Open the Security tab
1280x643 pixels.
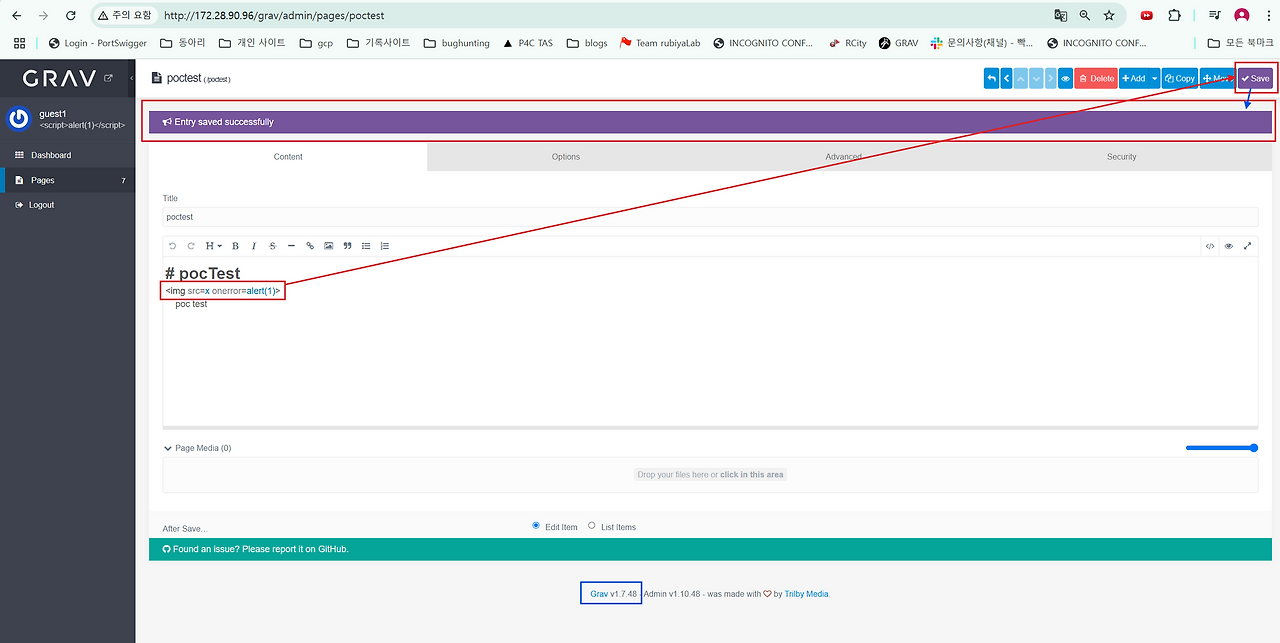point(1122,157)
